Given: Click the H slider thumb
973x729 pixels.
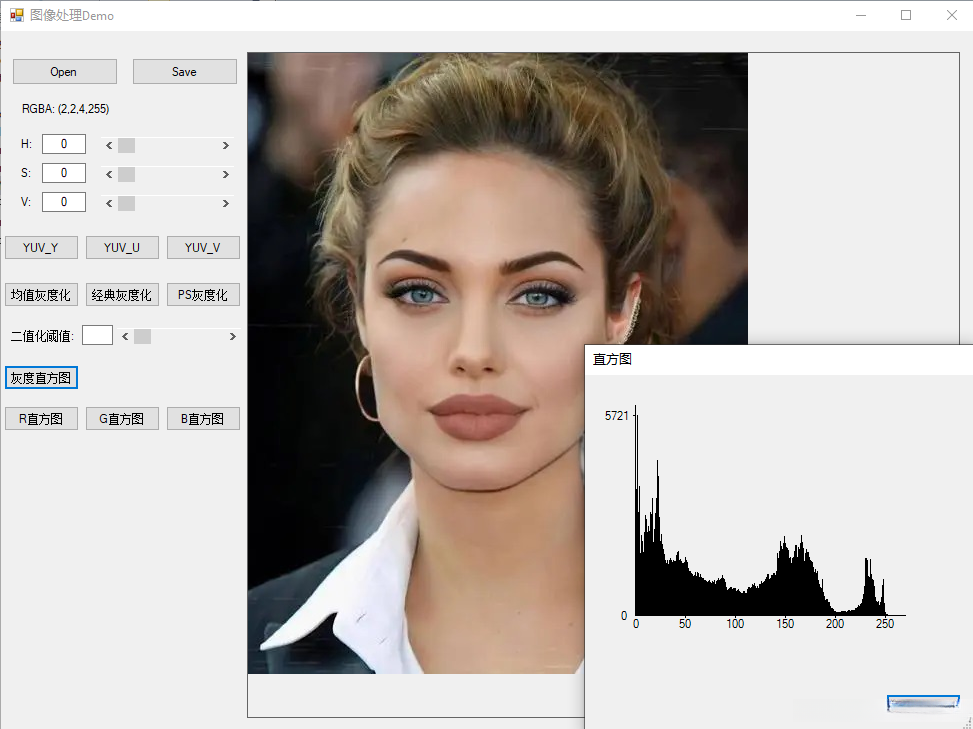Looking at the screenshot, I should pyautogui.click(x=127, y=145).
